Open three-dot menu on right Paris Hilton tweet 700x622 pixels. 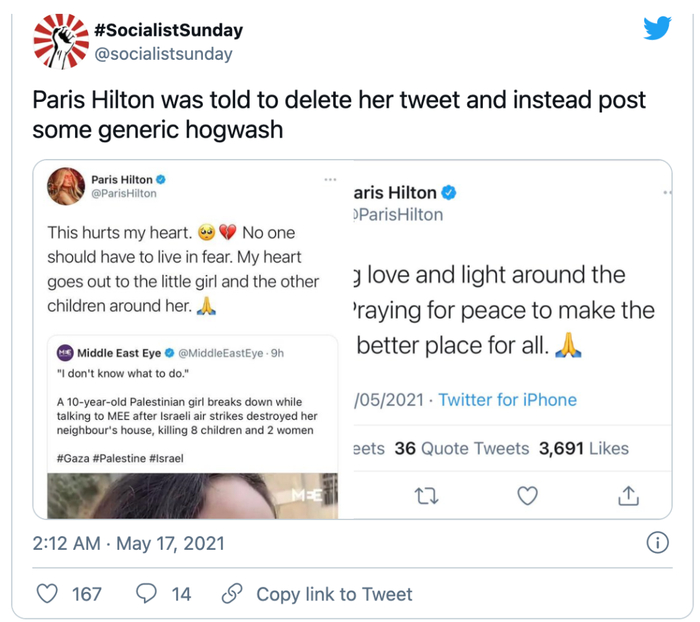[x=665, y=193]
